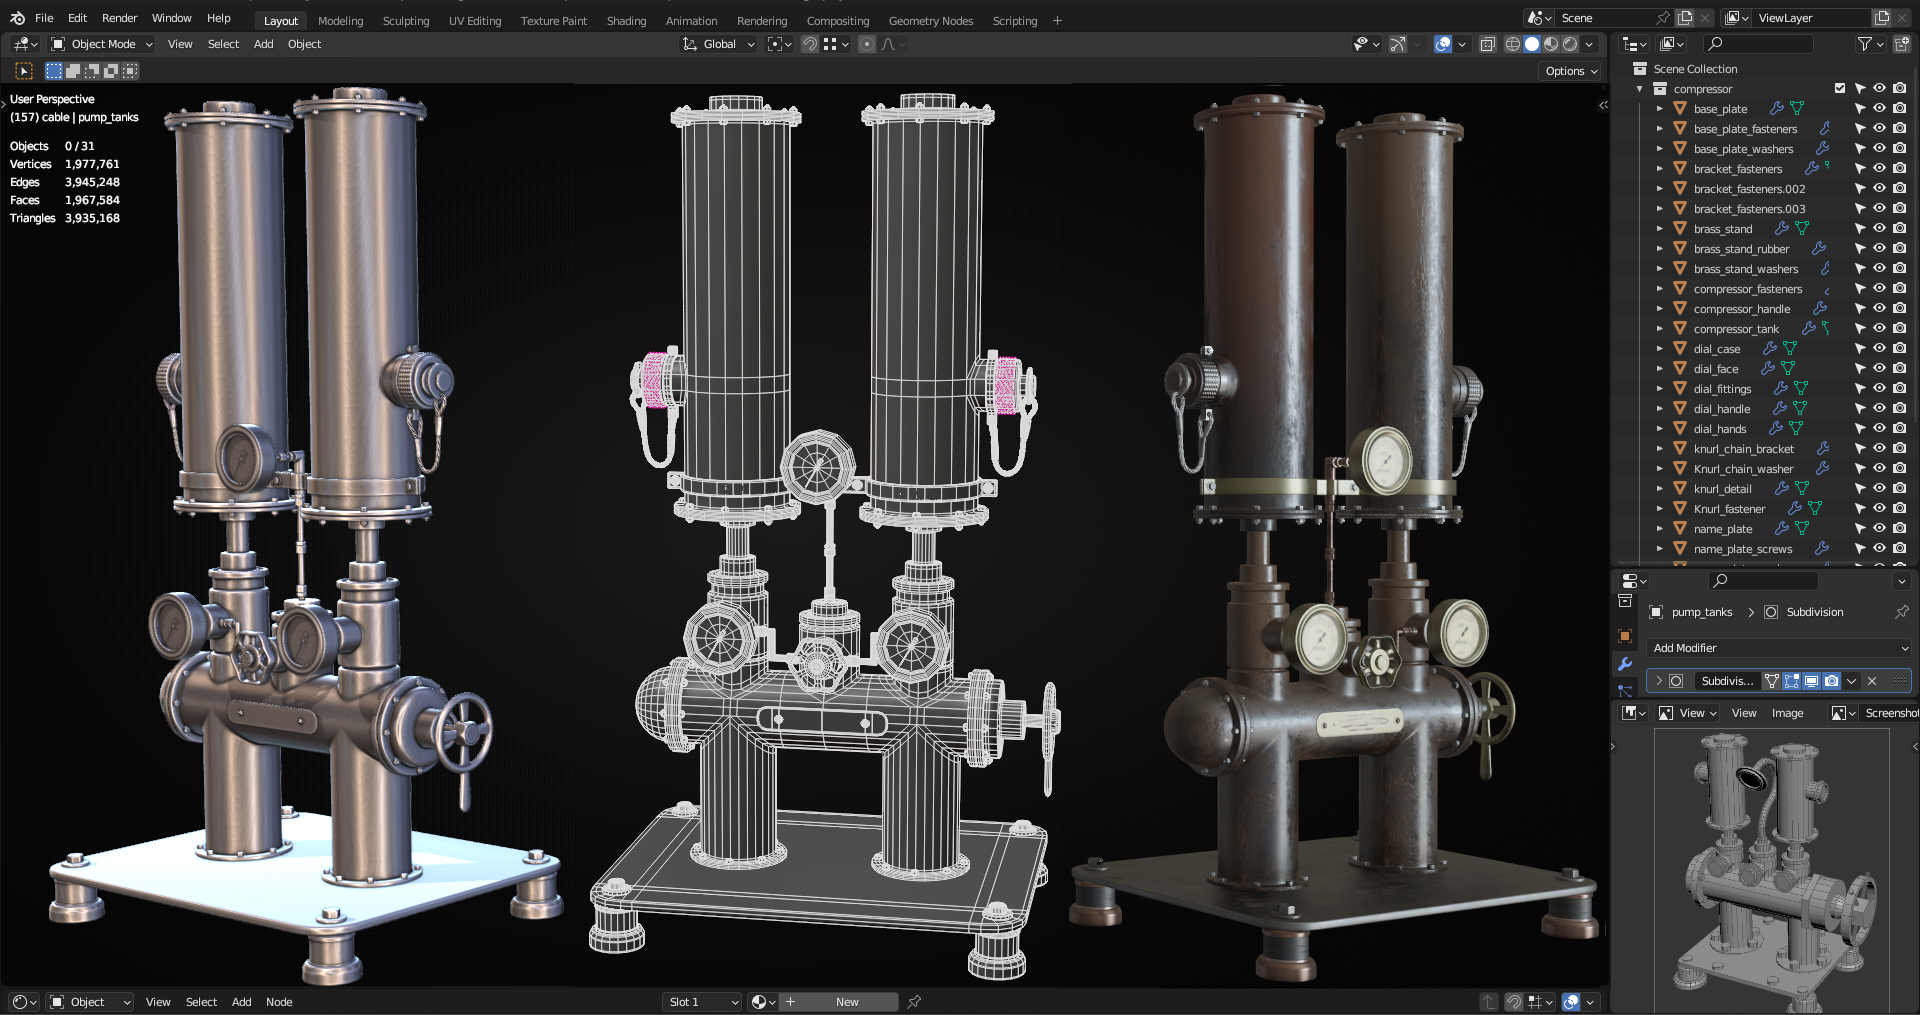
Task: Open Subdivision modifier extras dropdown
Action: click(x=1852, y=681)
